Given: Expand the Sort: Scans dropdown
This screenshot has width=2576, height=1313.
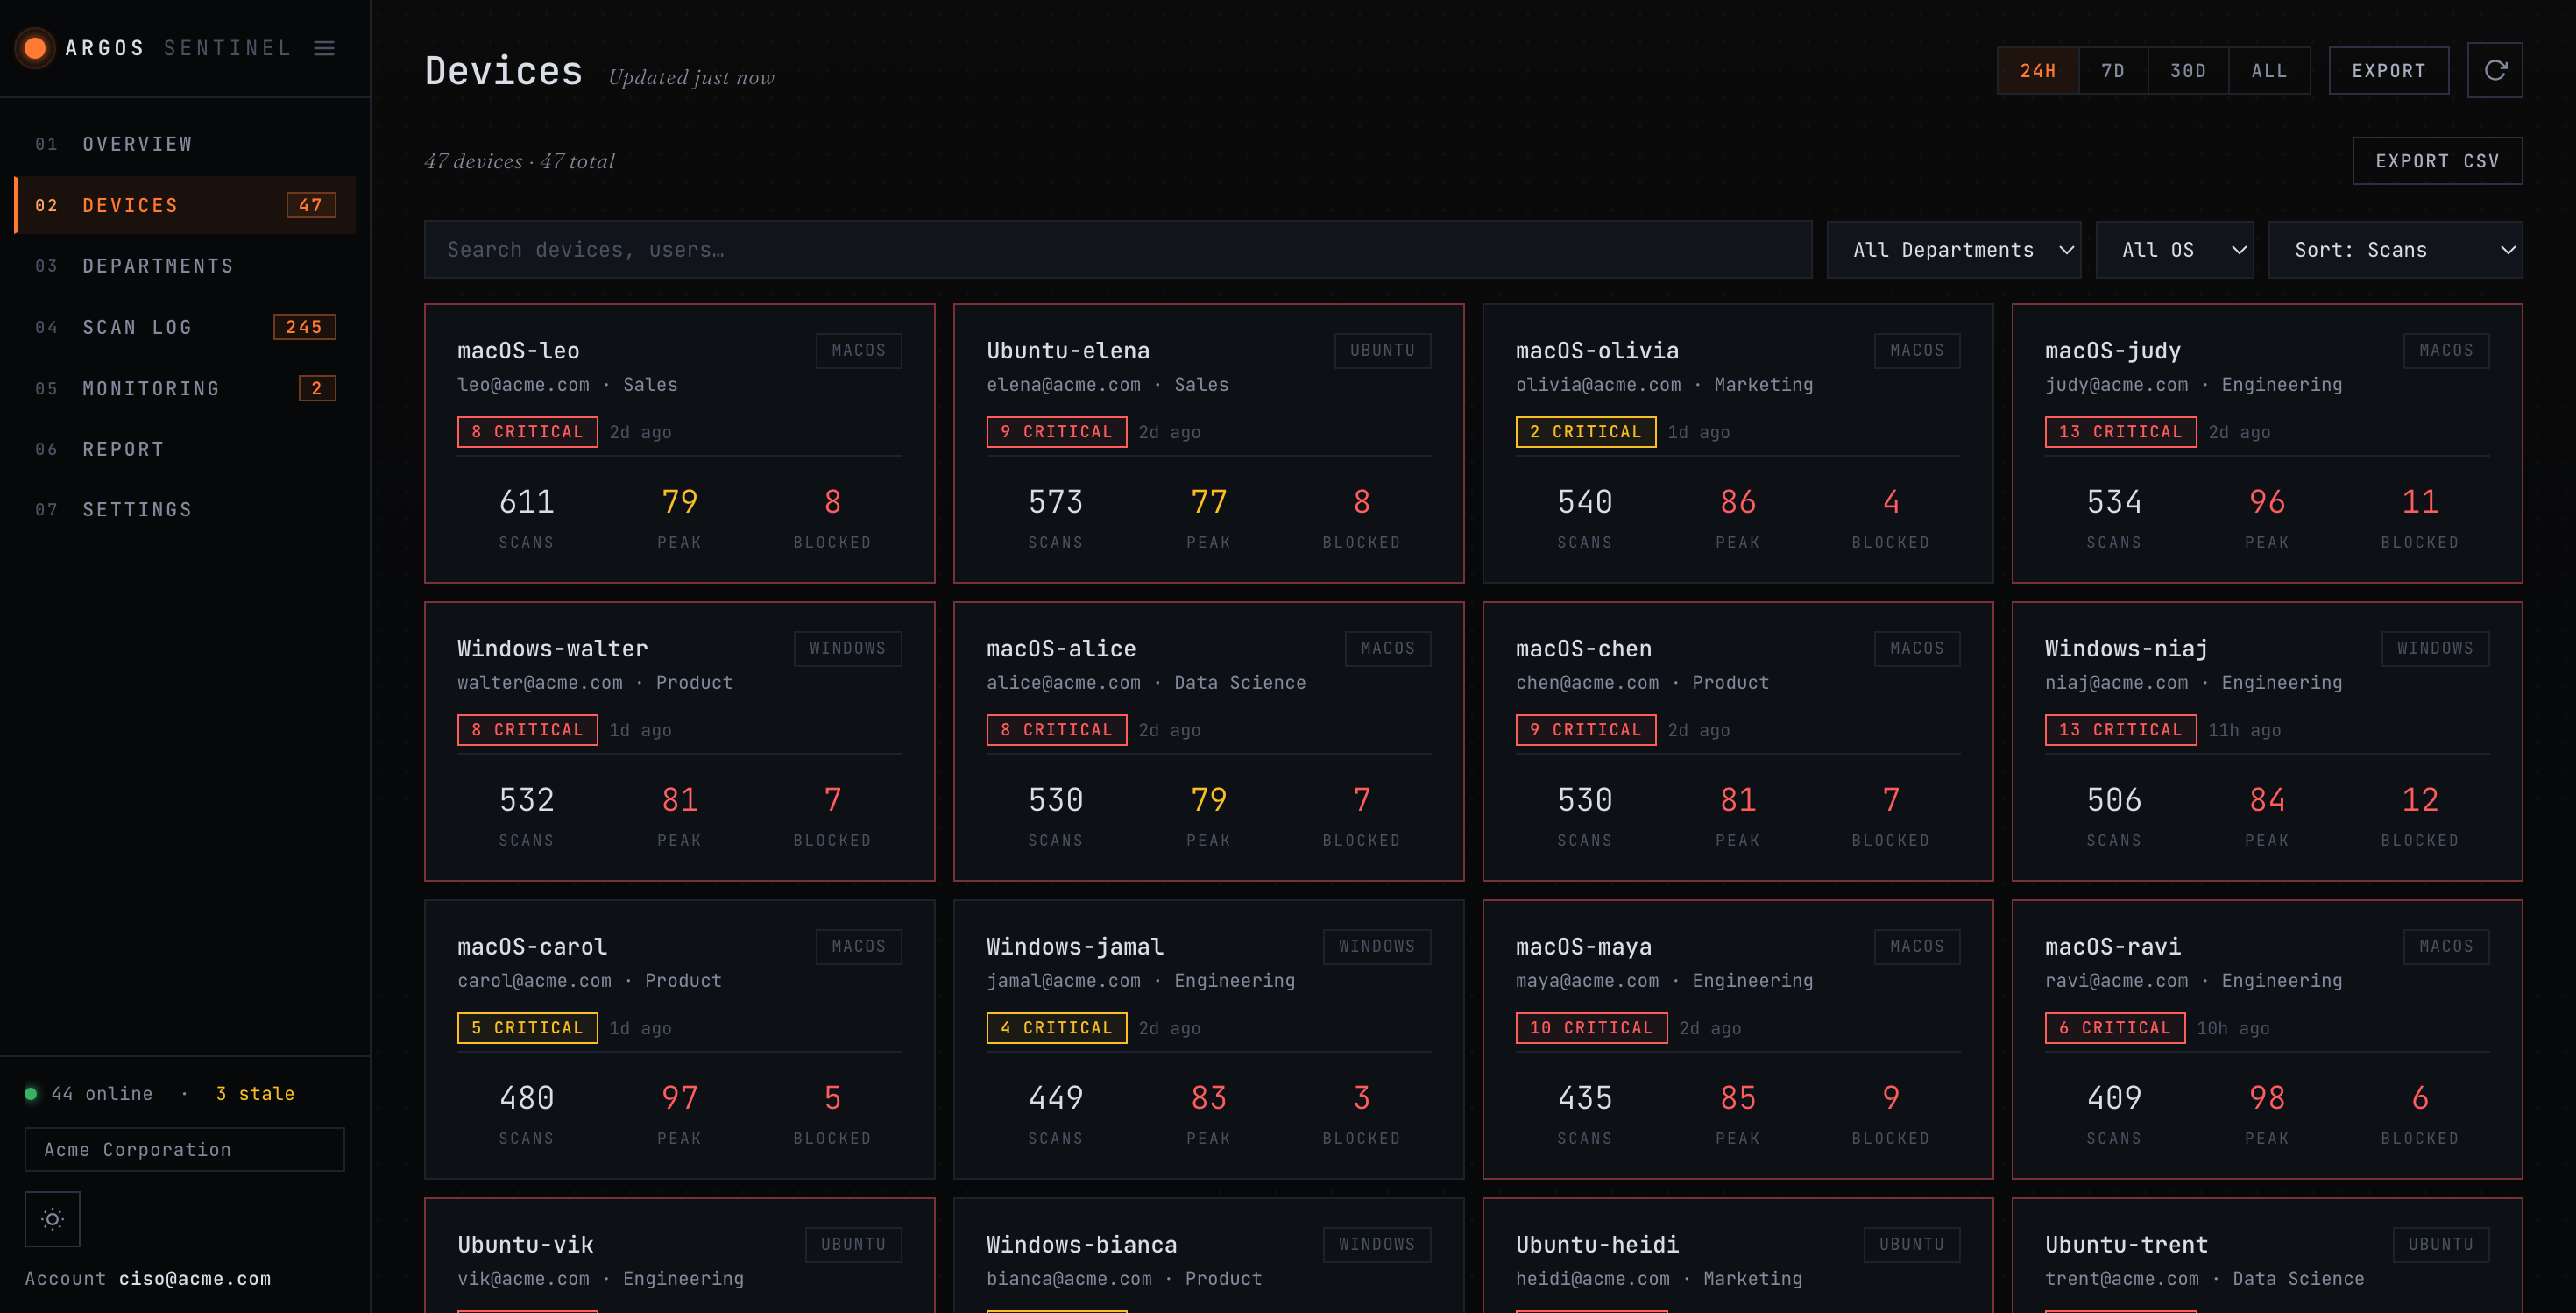Looking at the screenshot, I should point(2395,250).
